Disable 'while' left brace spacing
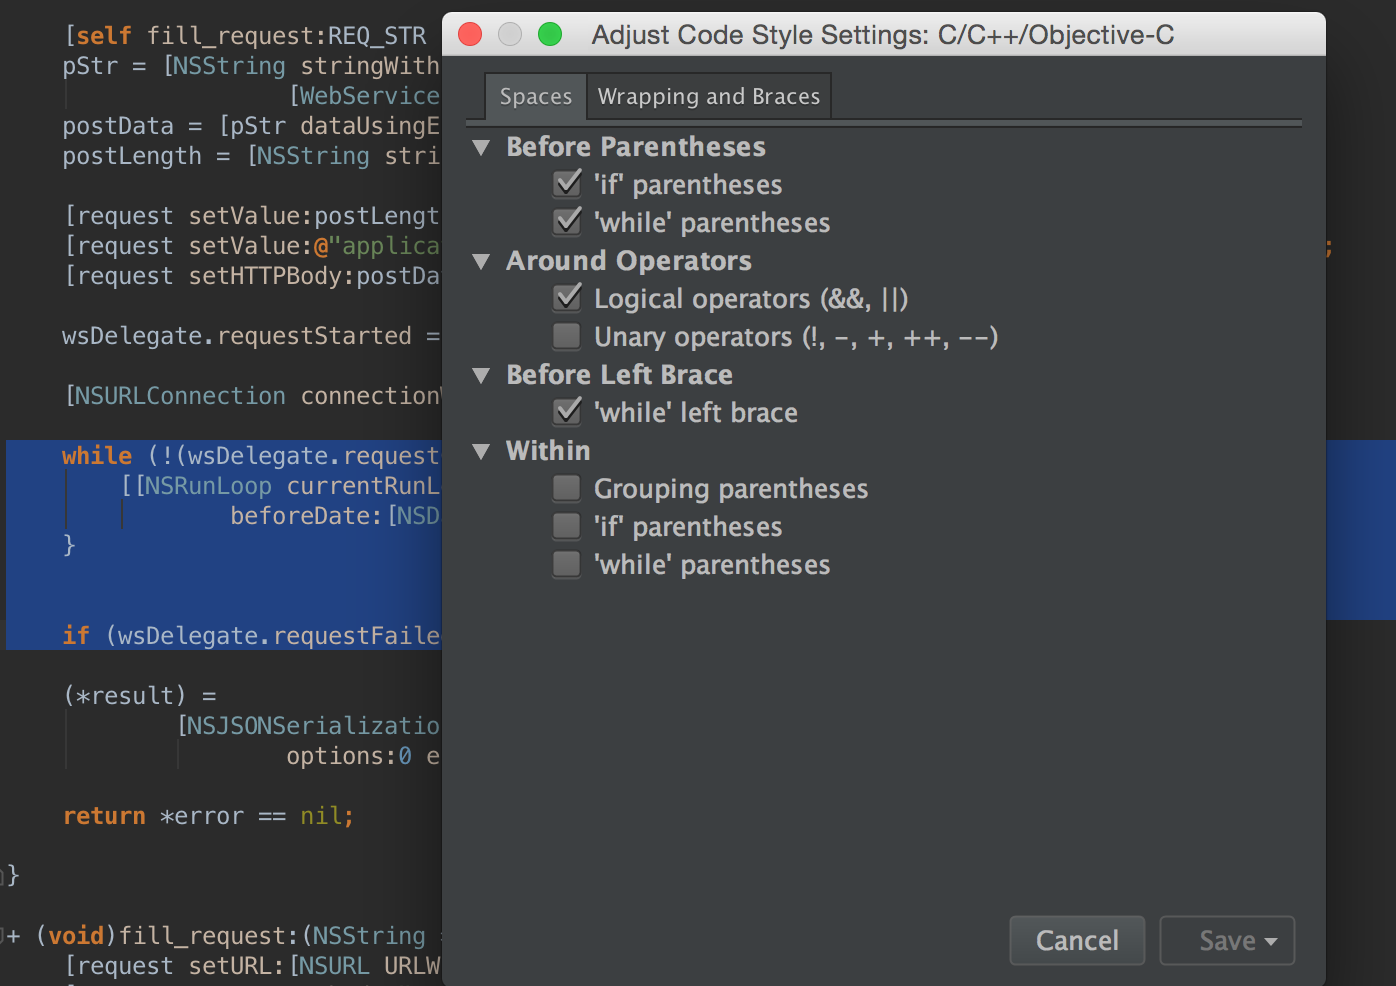Screen dimensions: 1396x986 [x=567, y=412]
